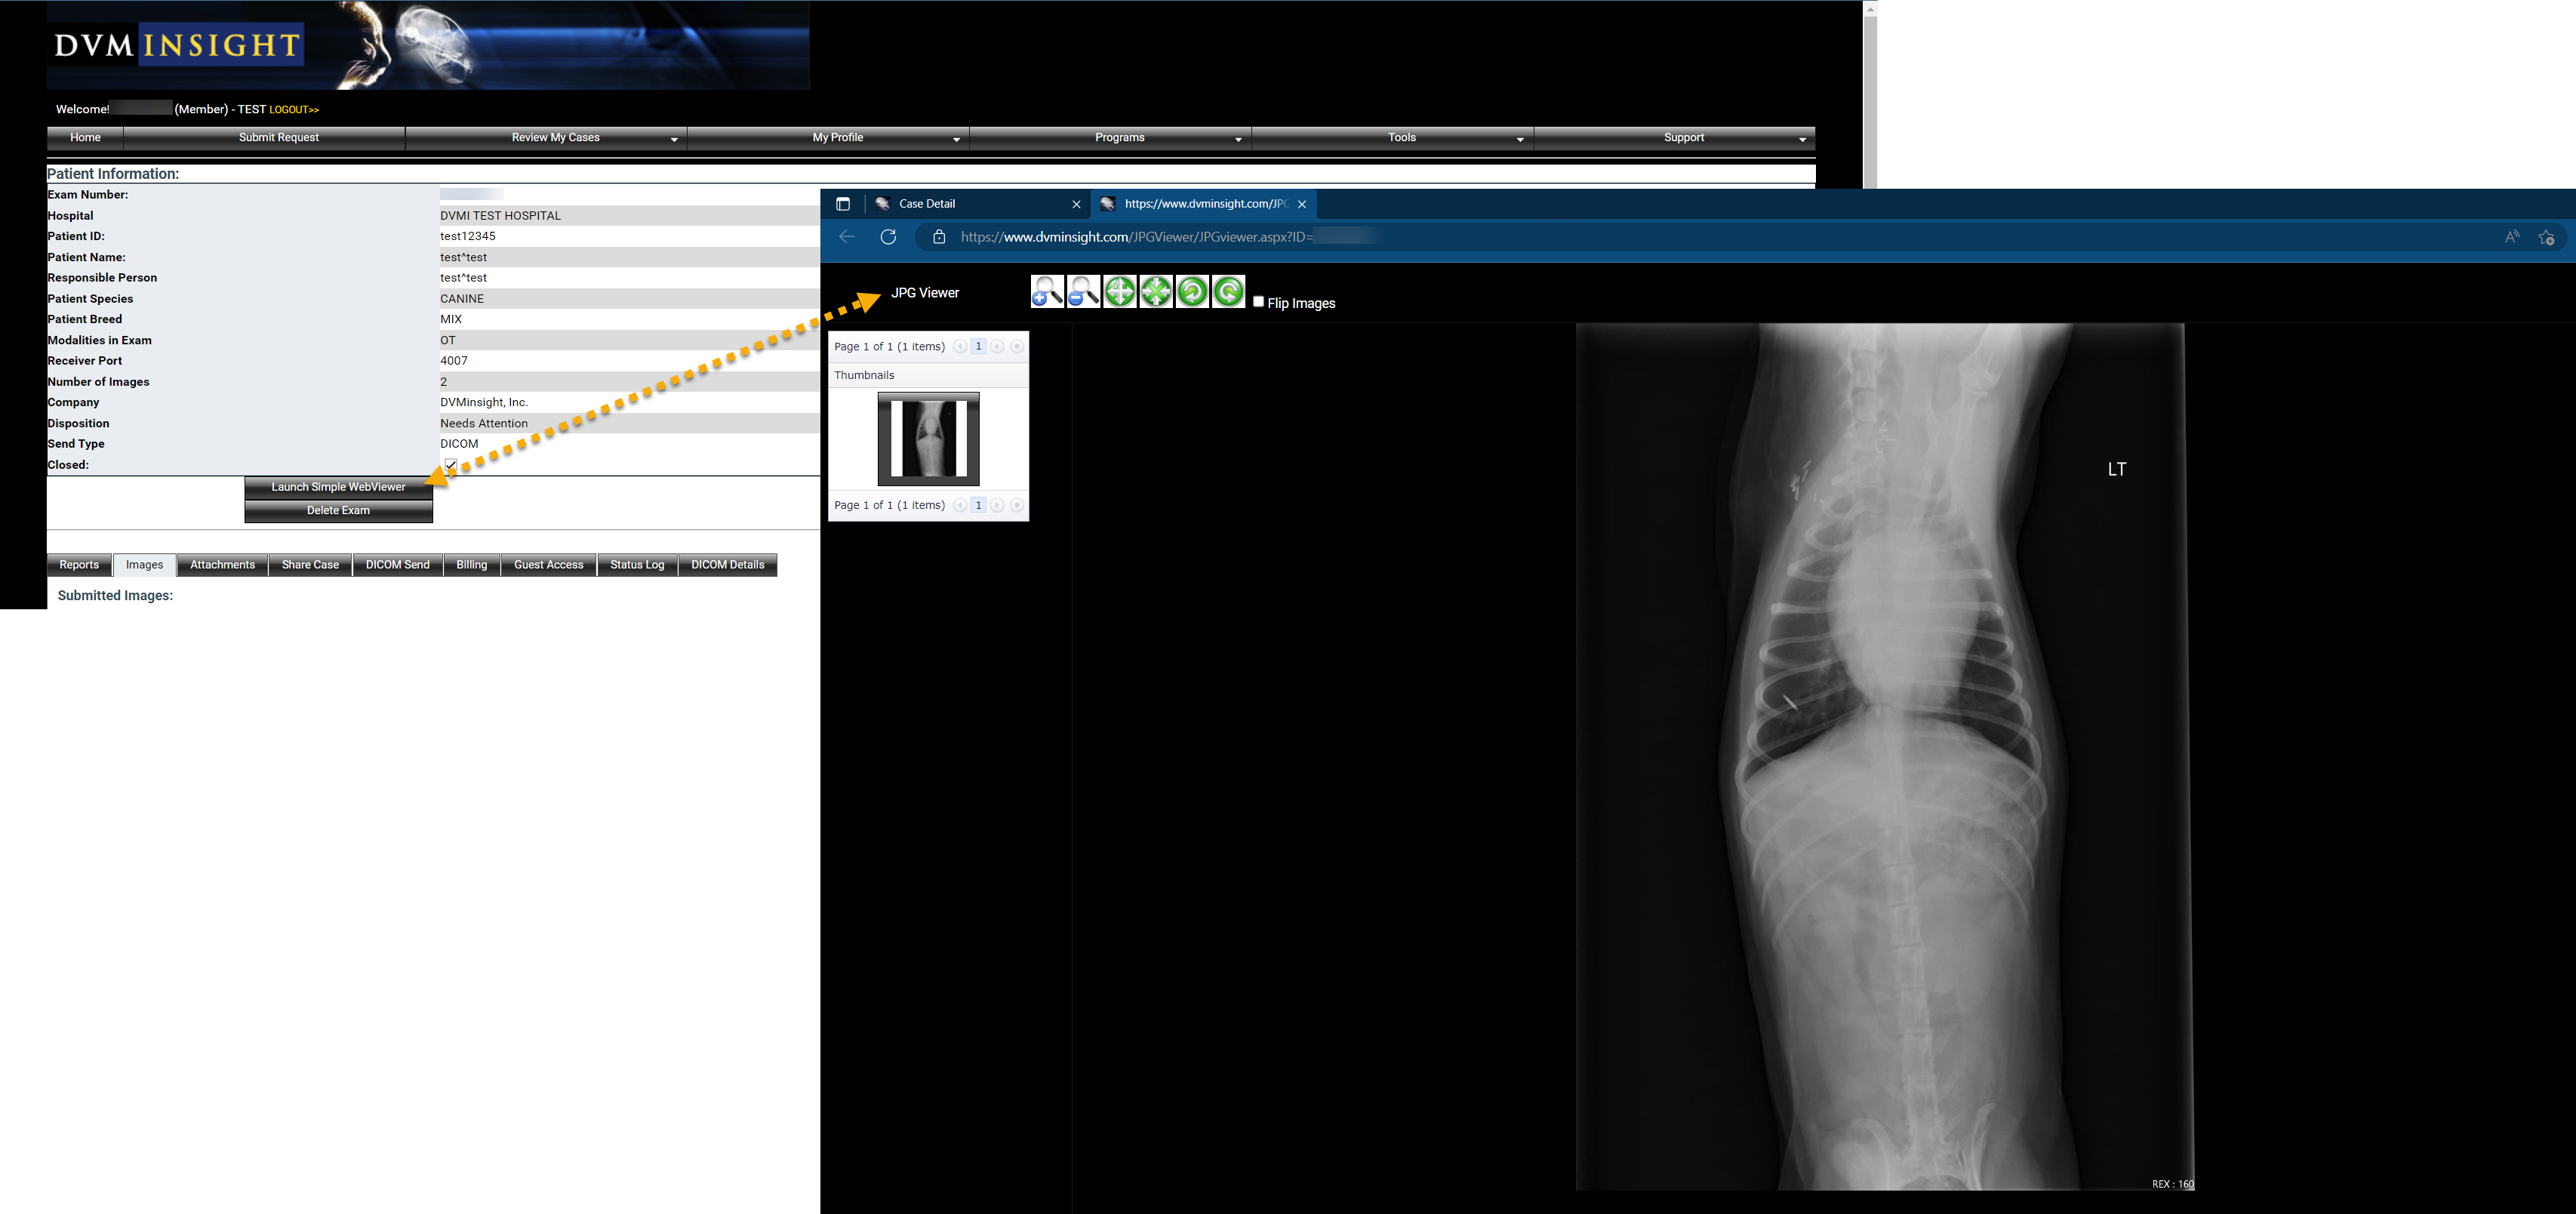Click 'DVMI TEST HOSPITAL' value text
Image resolution: width=2576 pixels, height=1214 pixels.
[x=500, y=216]
